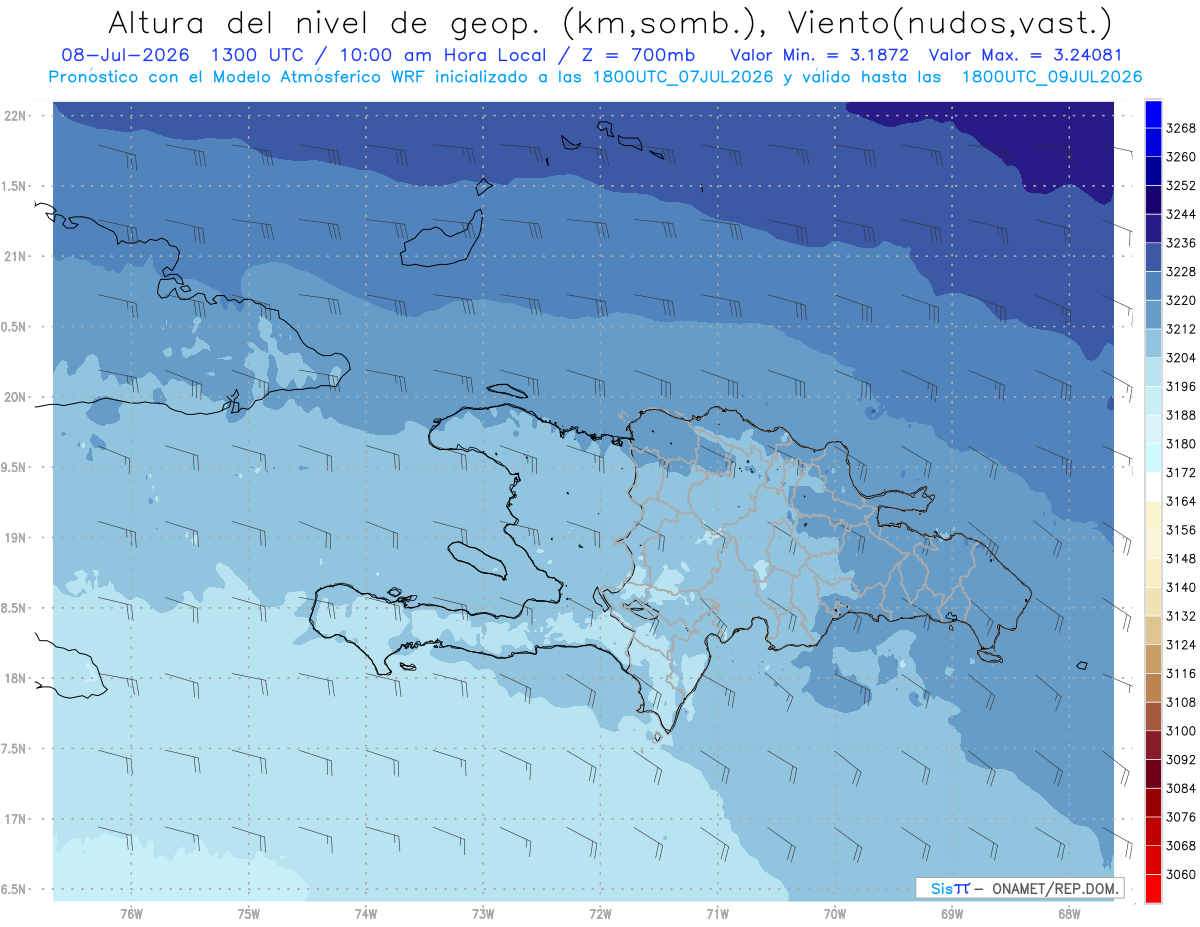Click the colorbar label 3220
This screenshot has width=1200, height=927.
click(1181, 300)
